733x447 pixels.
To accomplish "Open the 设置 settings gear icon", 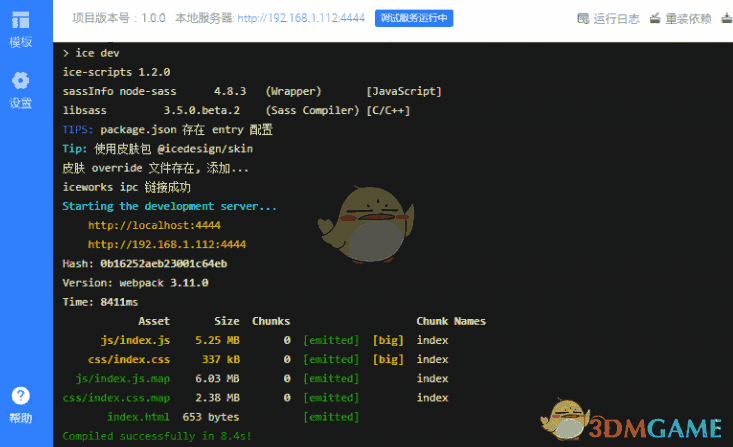I will tap(21, 80).
